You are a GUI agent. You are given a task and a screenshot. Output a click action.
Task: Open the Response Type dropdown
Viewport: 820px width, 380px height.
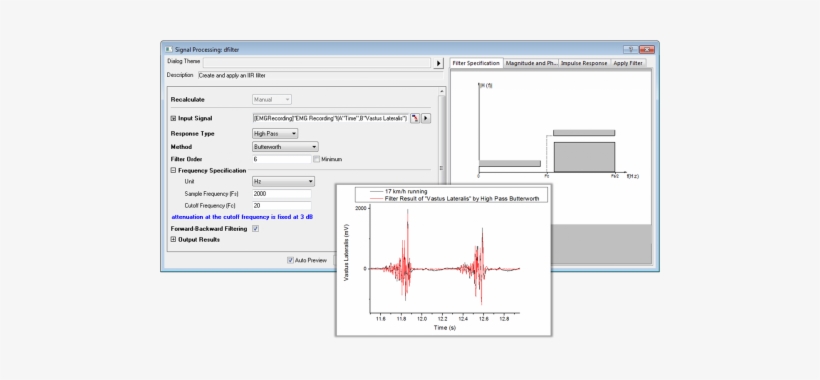[x=275, y=134]
